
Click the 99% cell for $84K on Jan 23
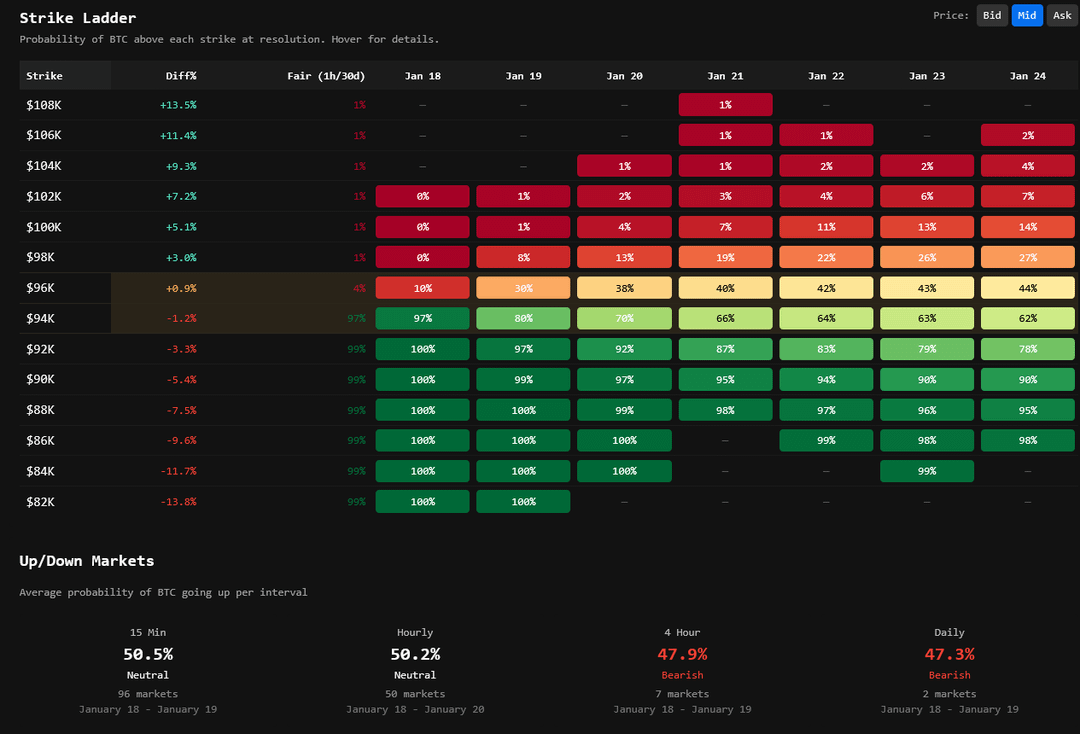pos(926,471)
